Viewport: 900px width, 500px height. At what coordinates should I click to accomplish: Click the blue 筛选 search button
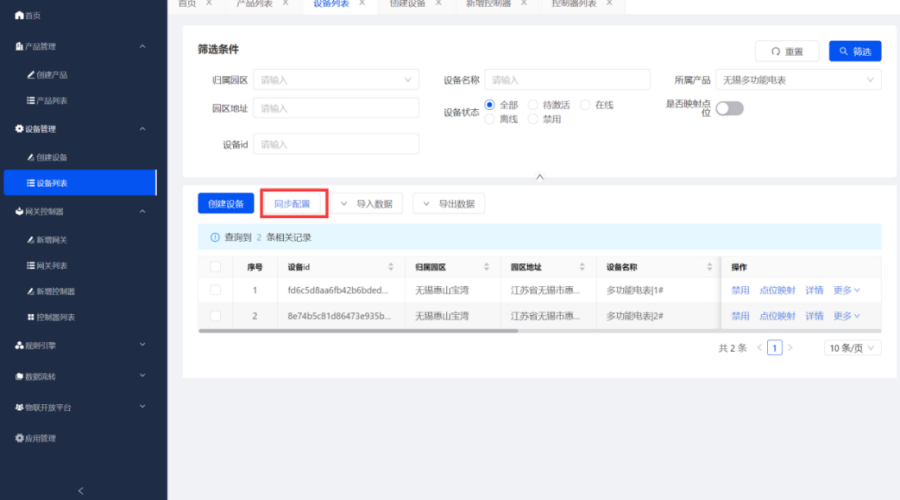(855, 51)
